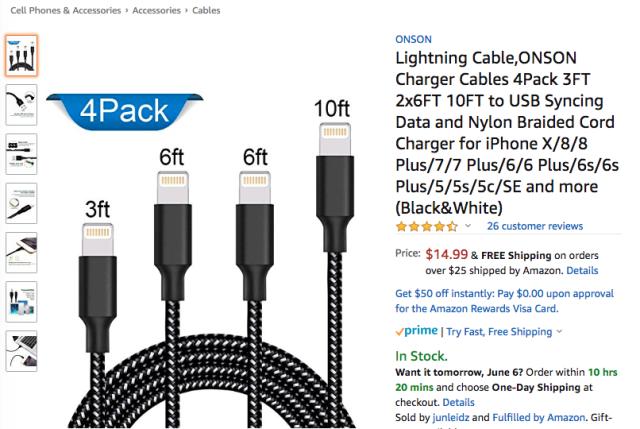The height and width of the screenshot is (429, 640).
Task: Click the star rating icons
Action: [427, 227]
